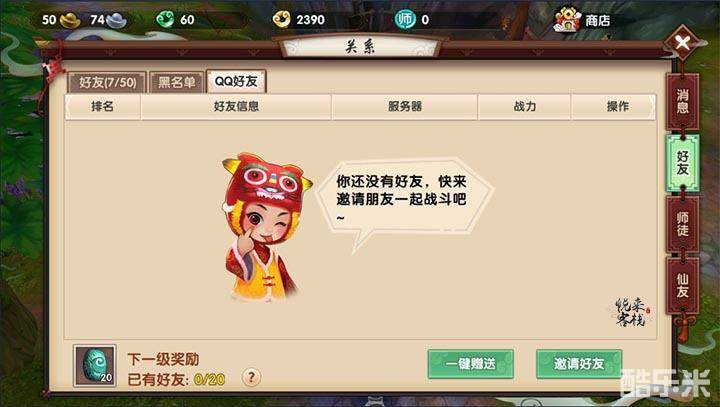Select the 好友 side tab

682,163
